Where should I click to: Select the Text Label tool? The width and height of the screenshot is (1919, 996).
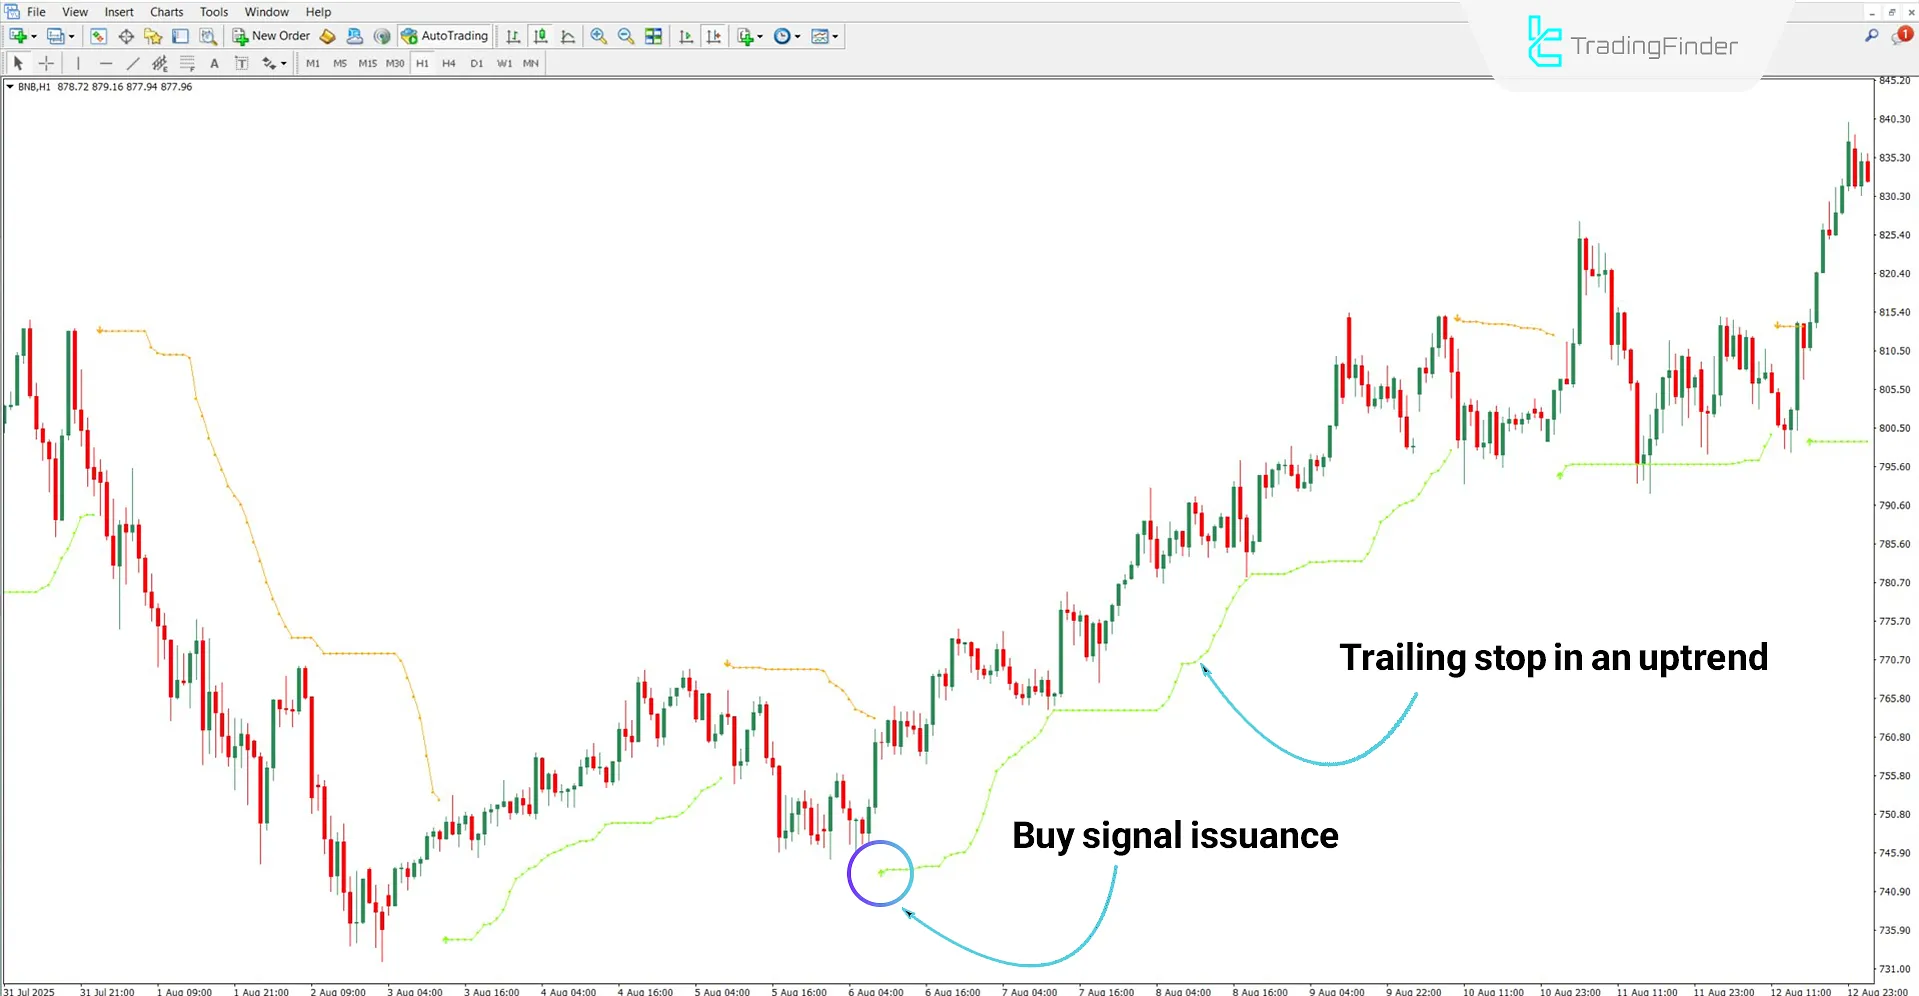(x=241, y=63)
